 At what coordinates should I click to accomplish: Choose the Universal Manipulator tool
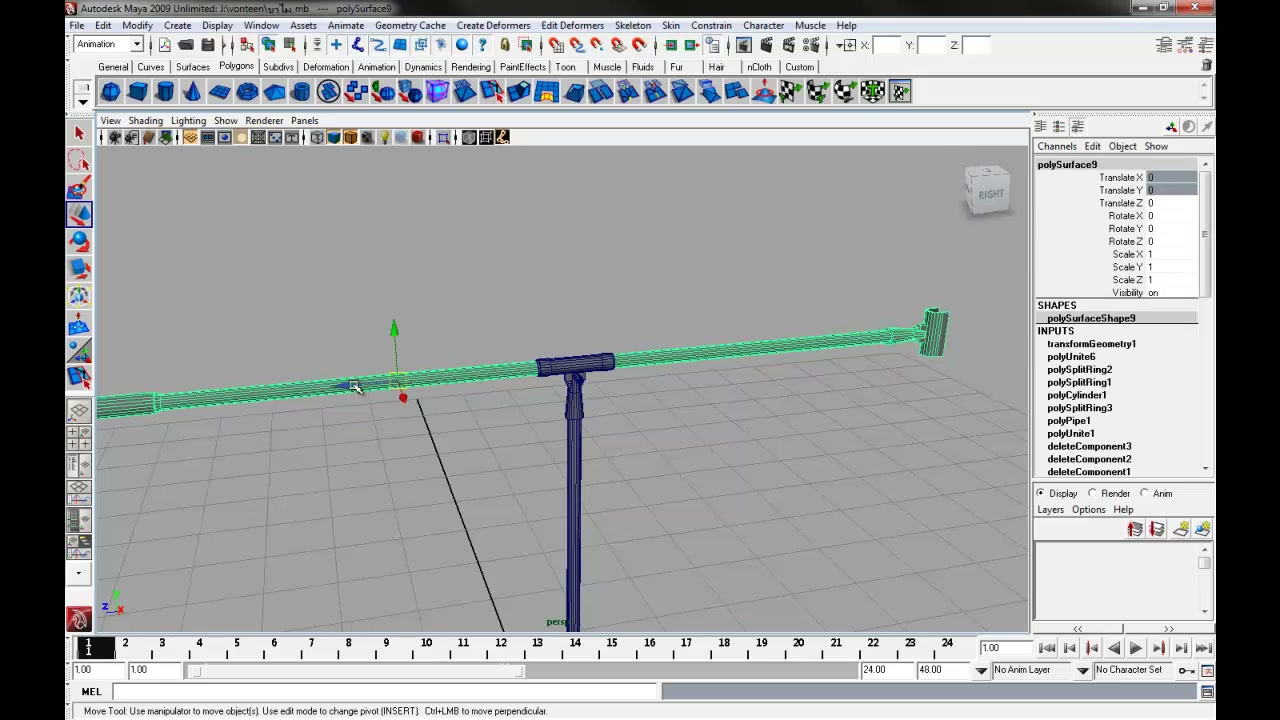[x=79, y=295]
